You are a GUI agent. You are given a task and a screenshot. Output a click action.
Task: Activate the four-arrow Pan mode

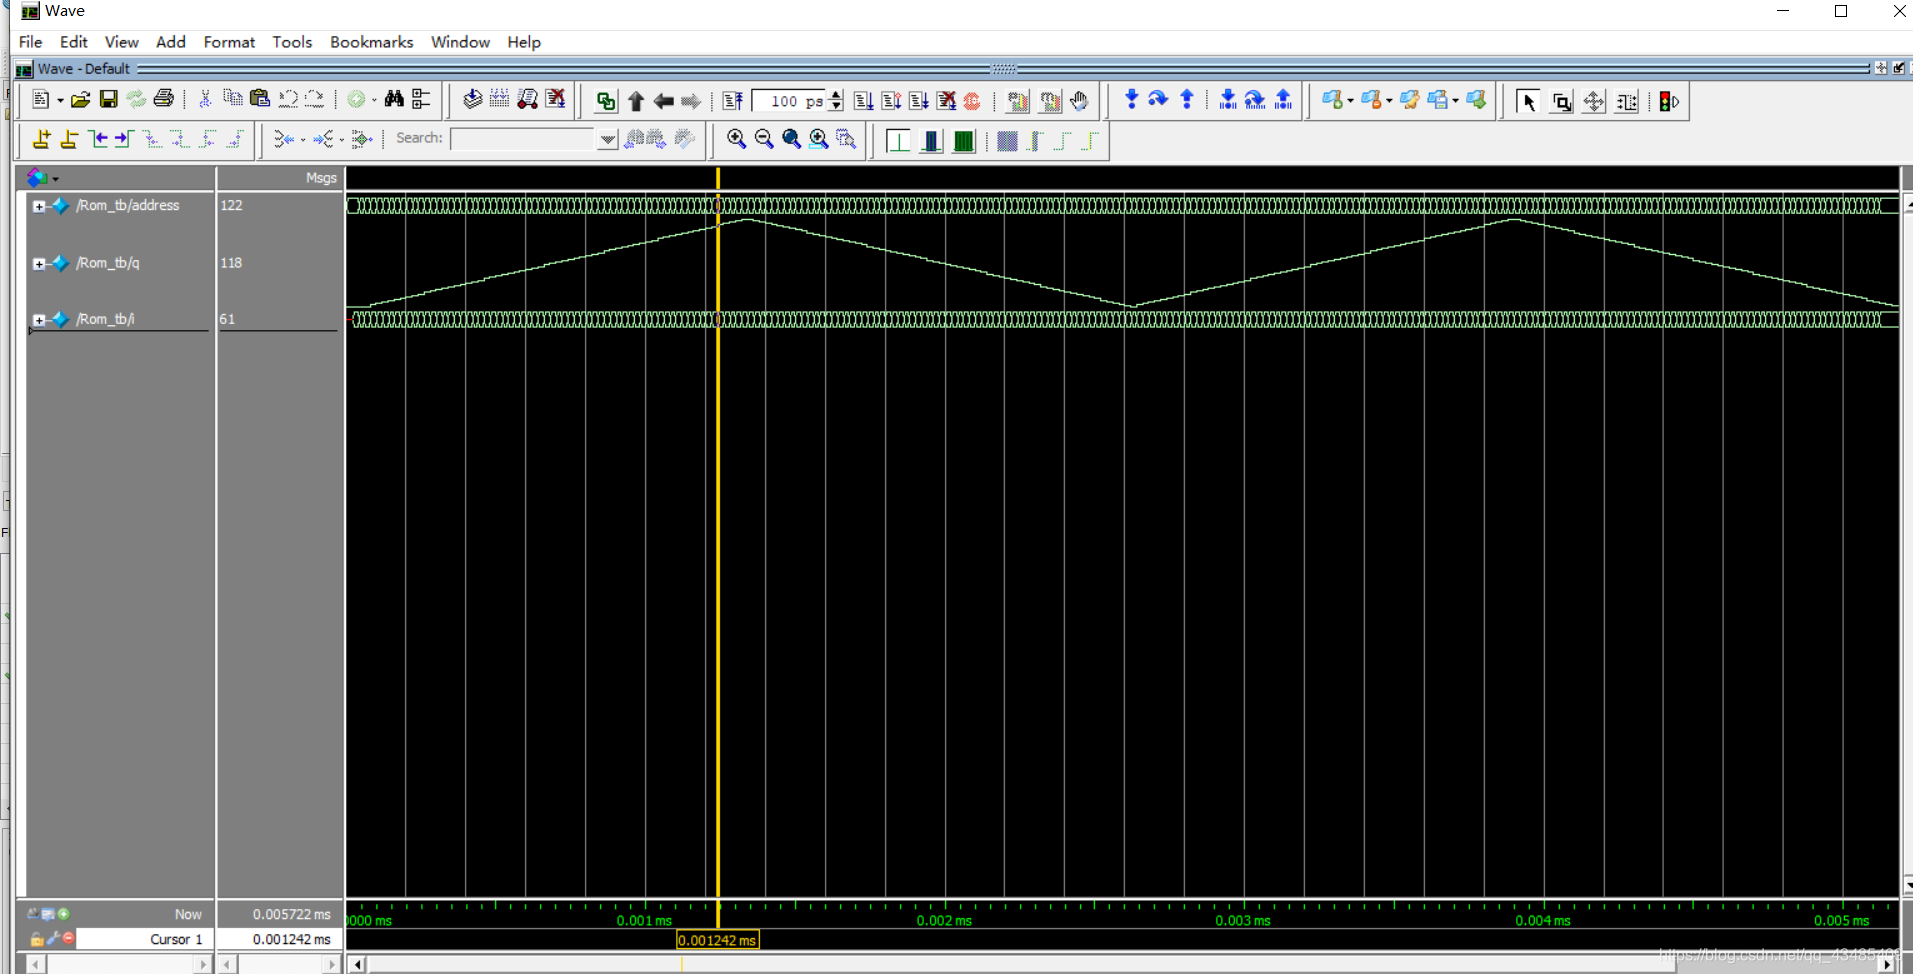(x=1594, y=101)
